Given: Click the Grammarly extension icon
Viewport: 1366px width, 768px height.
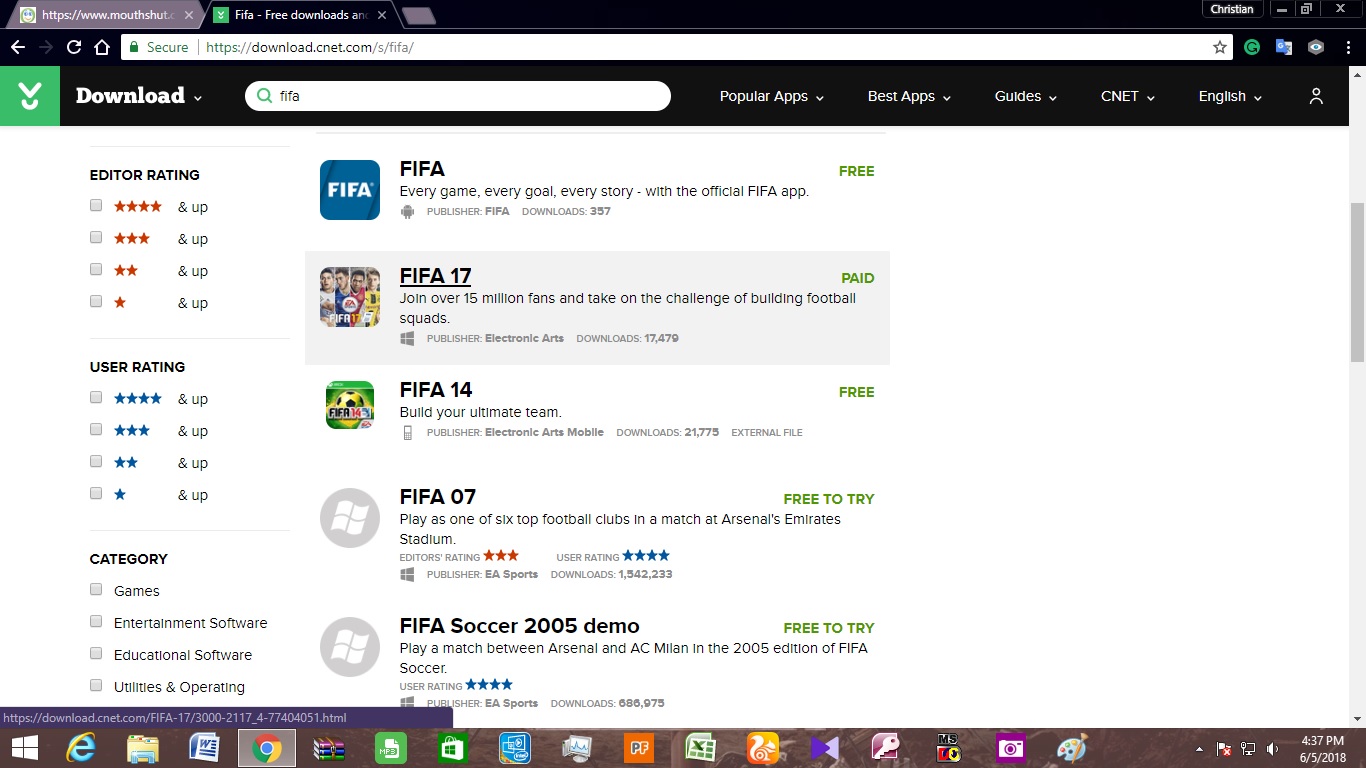Looking at the screenshot, I should [x=1252, y=47].
